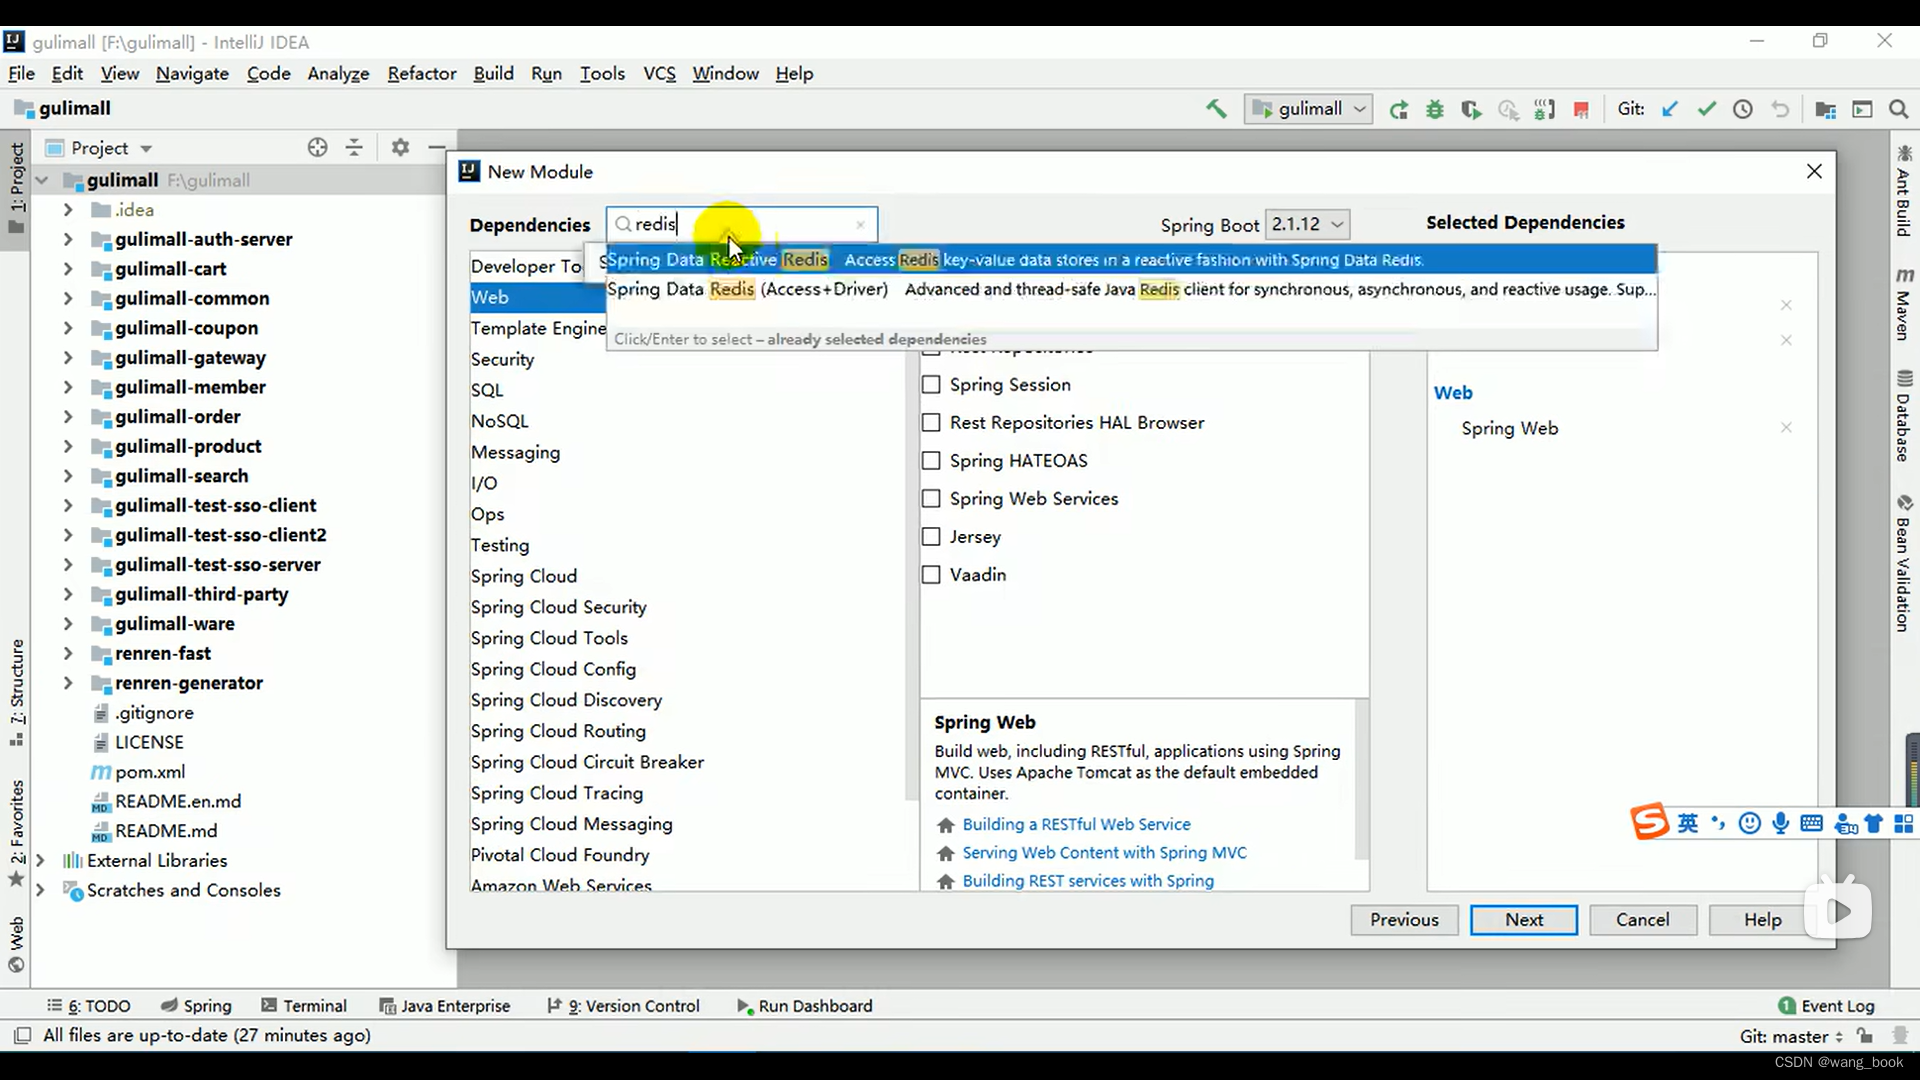Clear the redis search field
The image size is (1920, 1080).
point(860,225)
